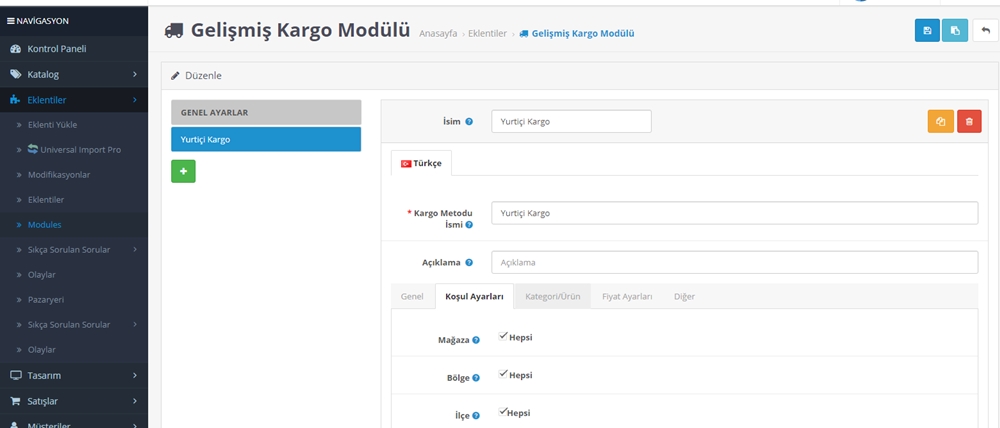The height and width of the screenshot is (428, 1000).
Task: Open Pazaryeri in the sidebar
Action: click(x=45, y=300)
